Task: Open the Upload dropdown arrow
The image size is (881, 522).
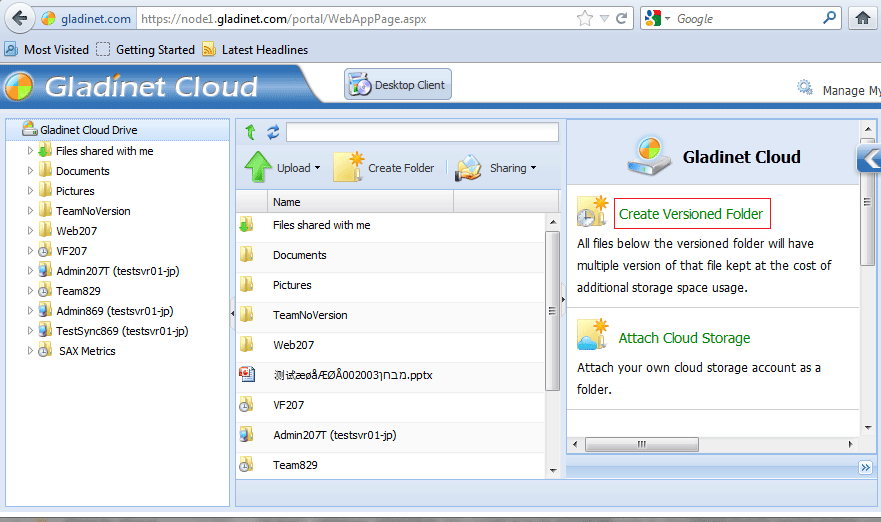Action: point(317,167)
